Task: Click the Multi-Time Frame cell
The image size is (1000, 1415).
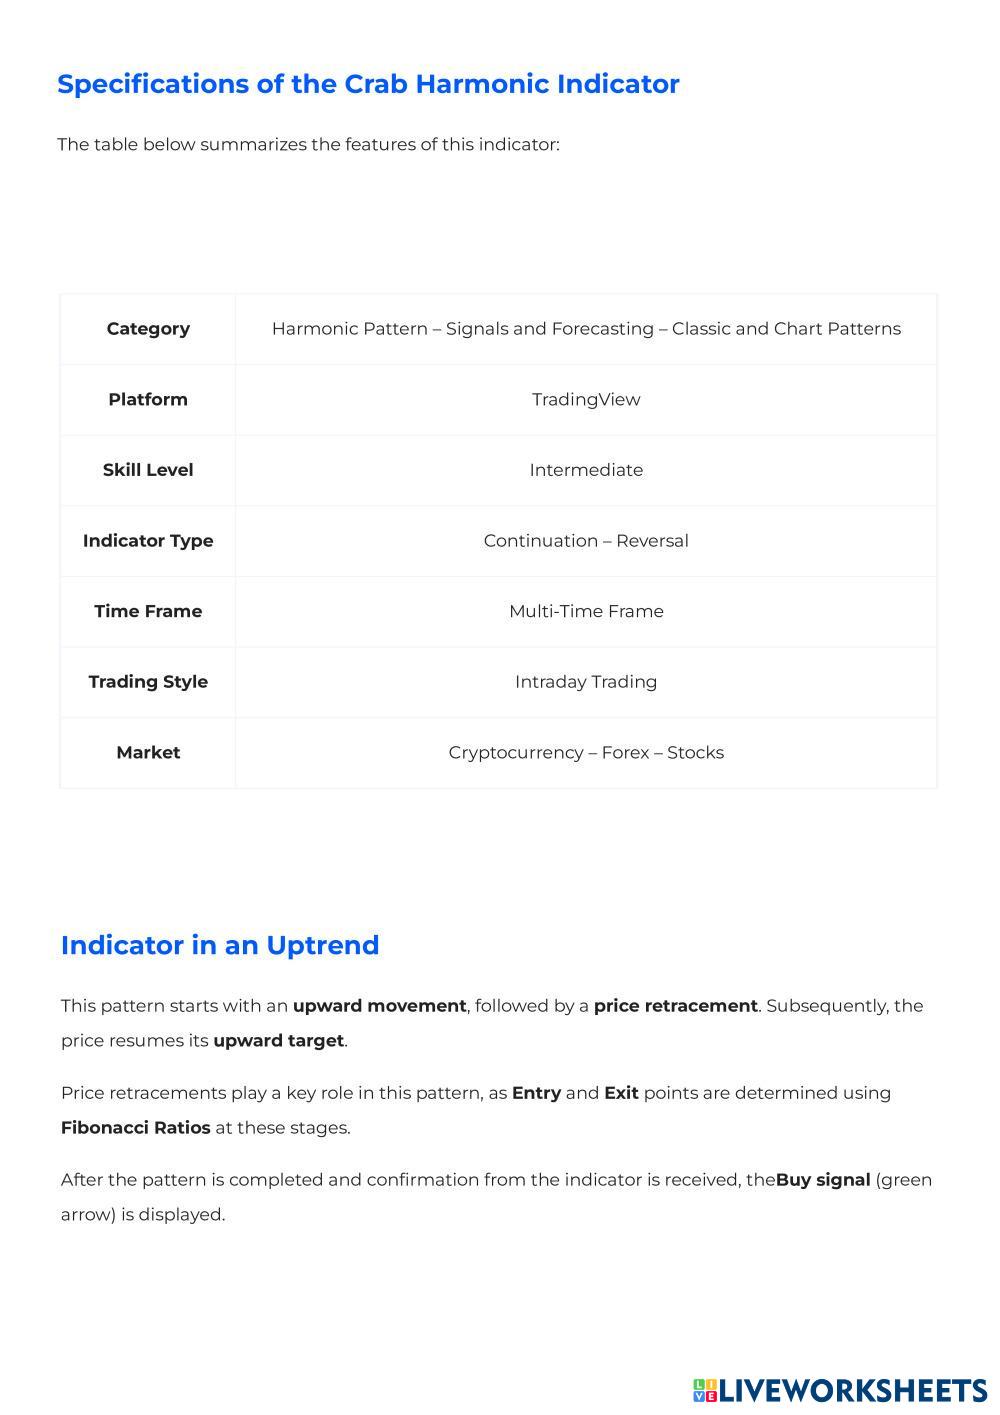Action: [586, 611]
